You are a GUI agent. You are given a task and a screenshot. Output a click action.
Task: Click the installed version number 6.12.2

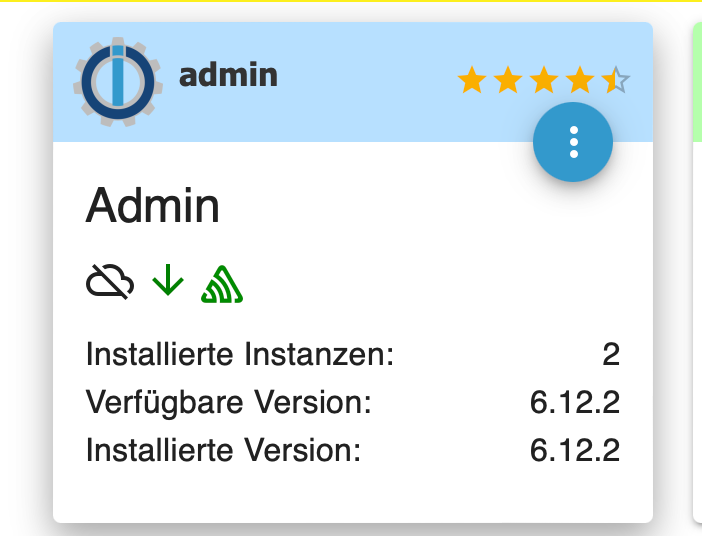pyautogui.click(x=575, y=450)
